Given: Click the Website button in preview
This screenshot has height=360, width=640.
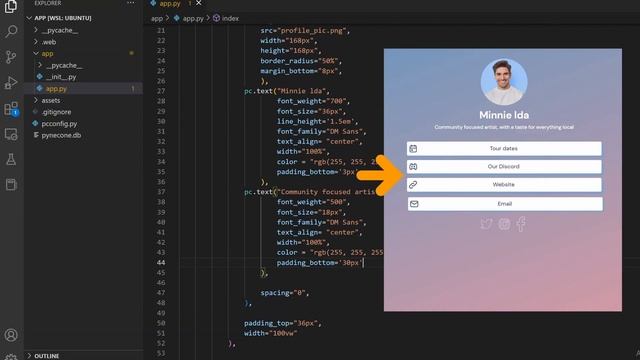Looking at the screenshot, I should tap(504, 184).
